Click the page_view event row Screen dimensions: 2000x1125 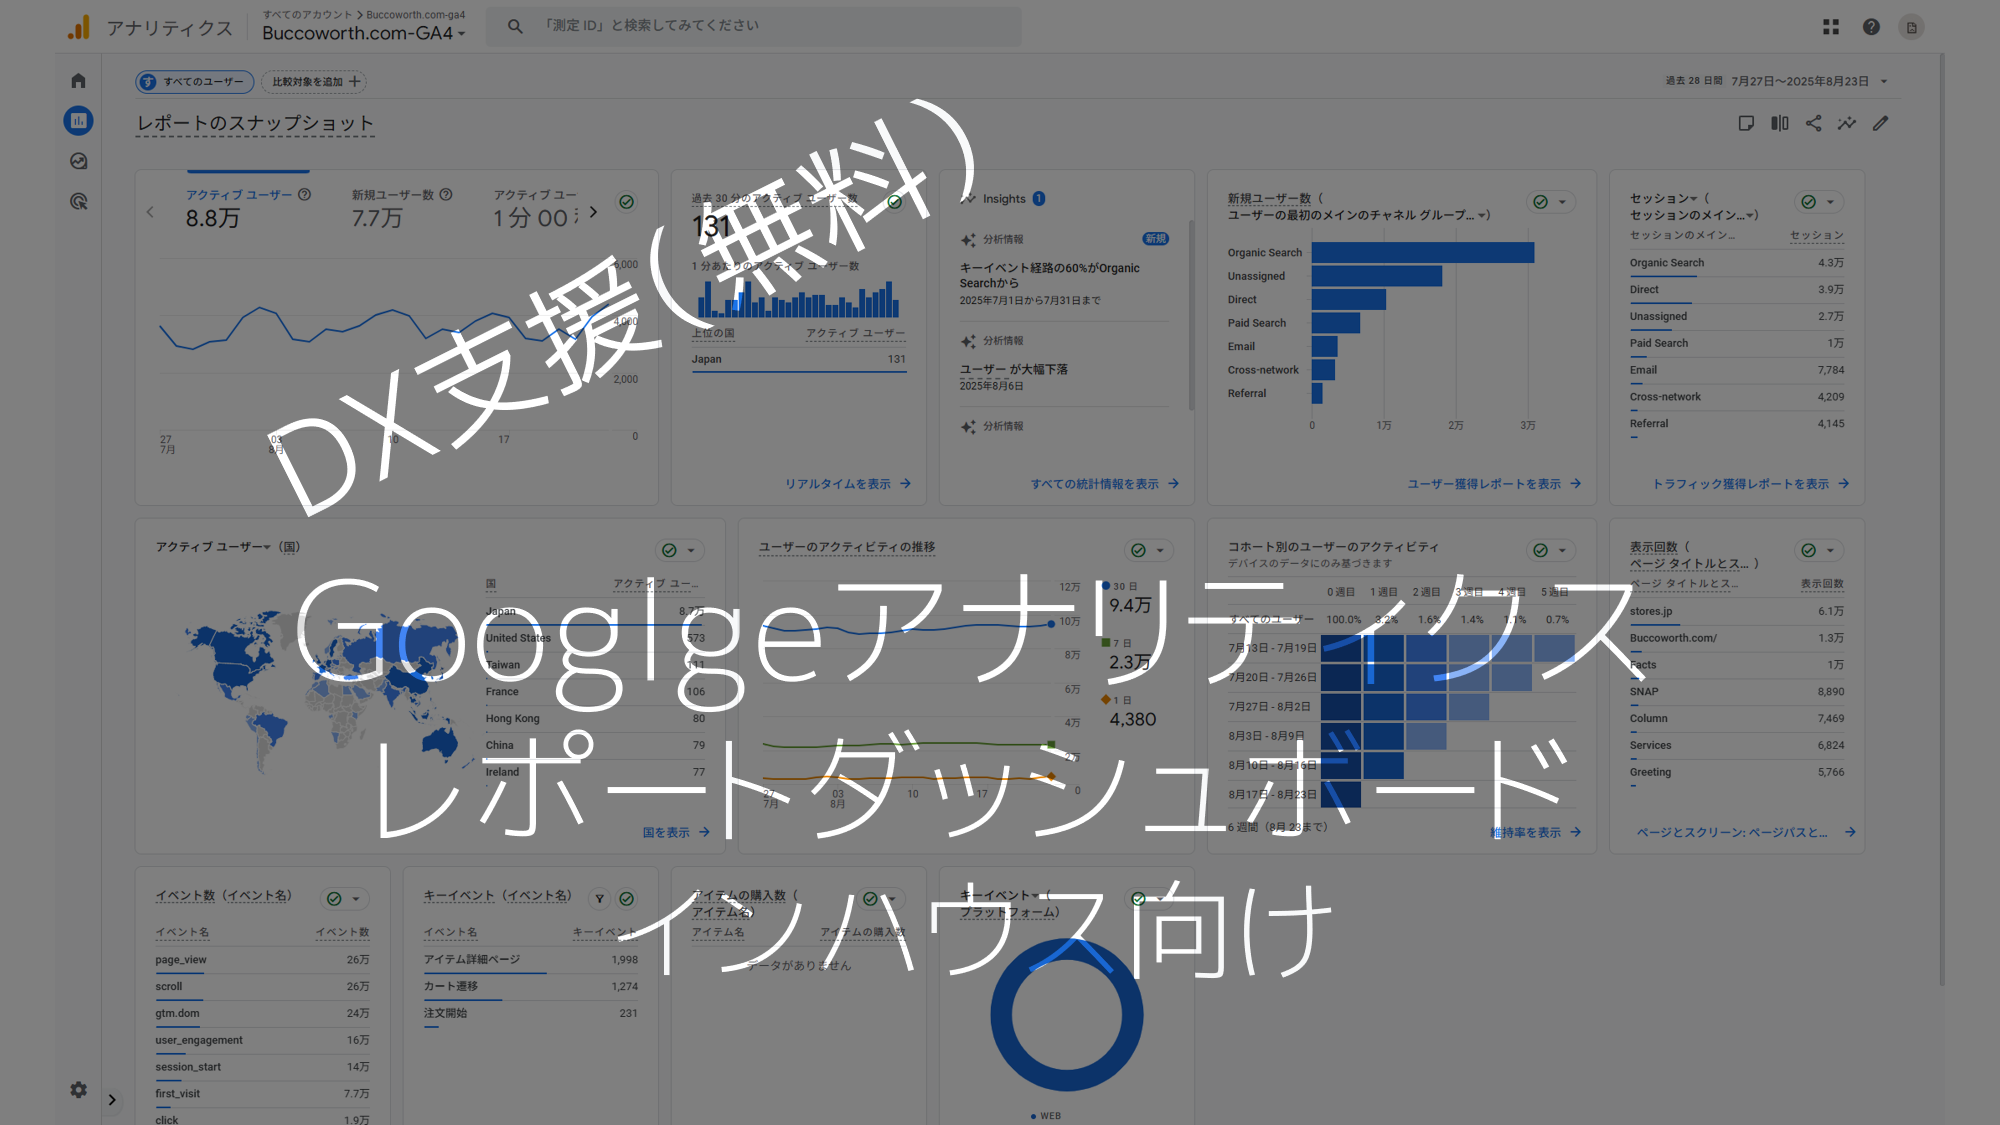(262, 960)
